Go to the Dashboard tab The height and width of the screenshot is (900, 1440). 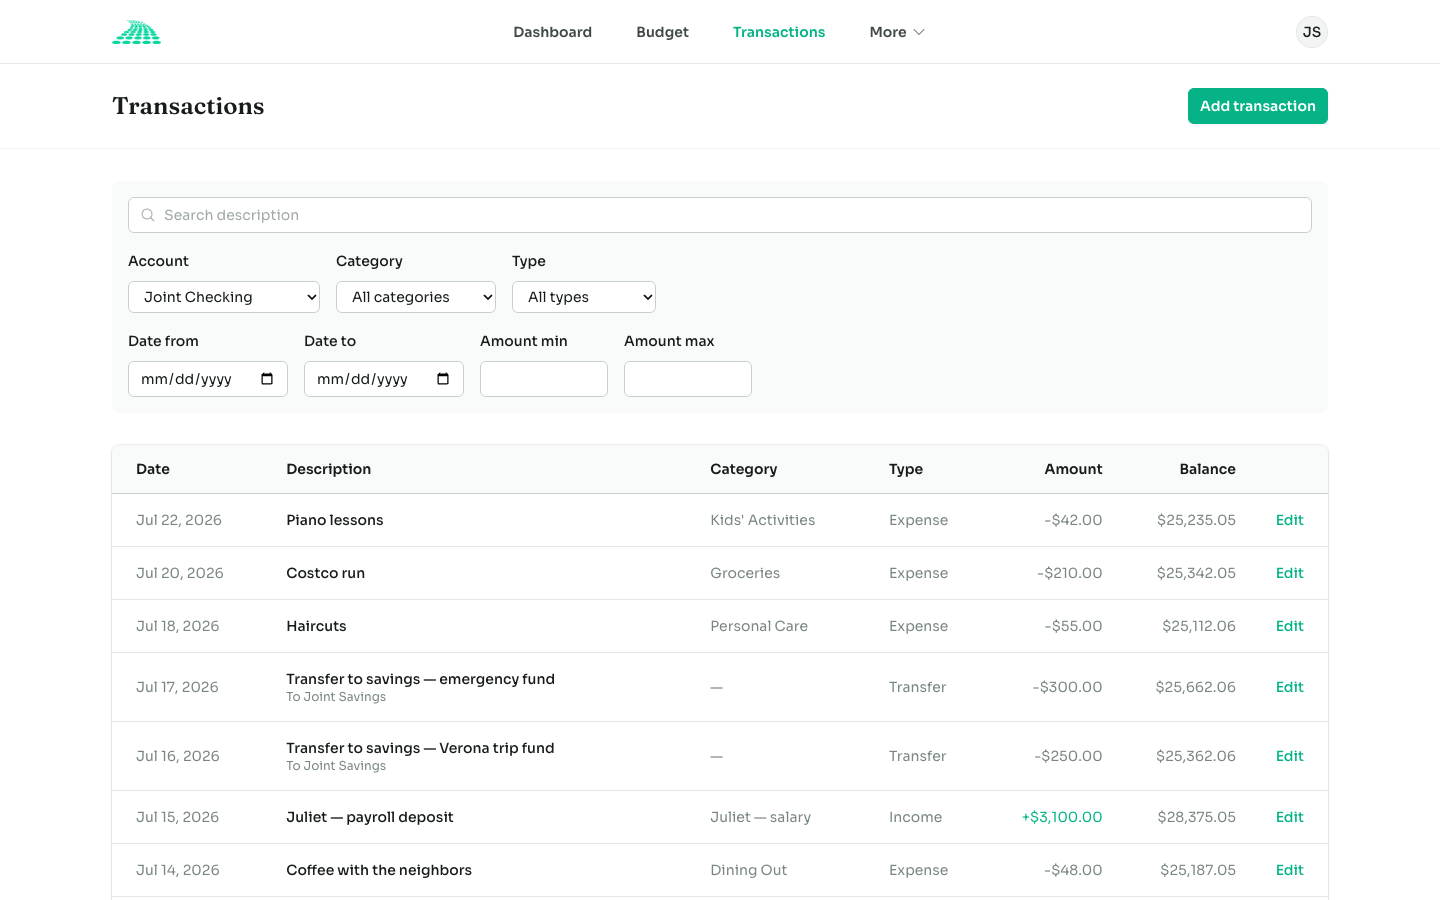pyautogui.click(x=552, y=32)
